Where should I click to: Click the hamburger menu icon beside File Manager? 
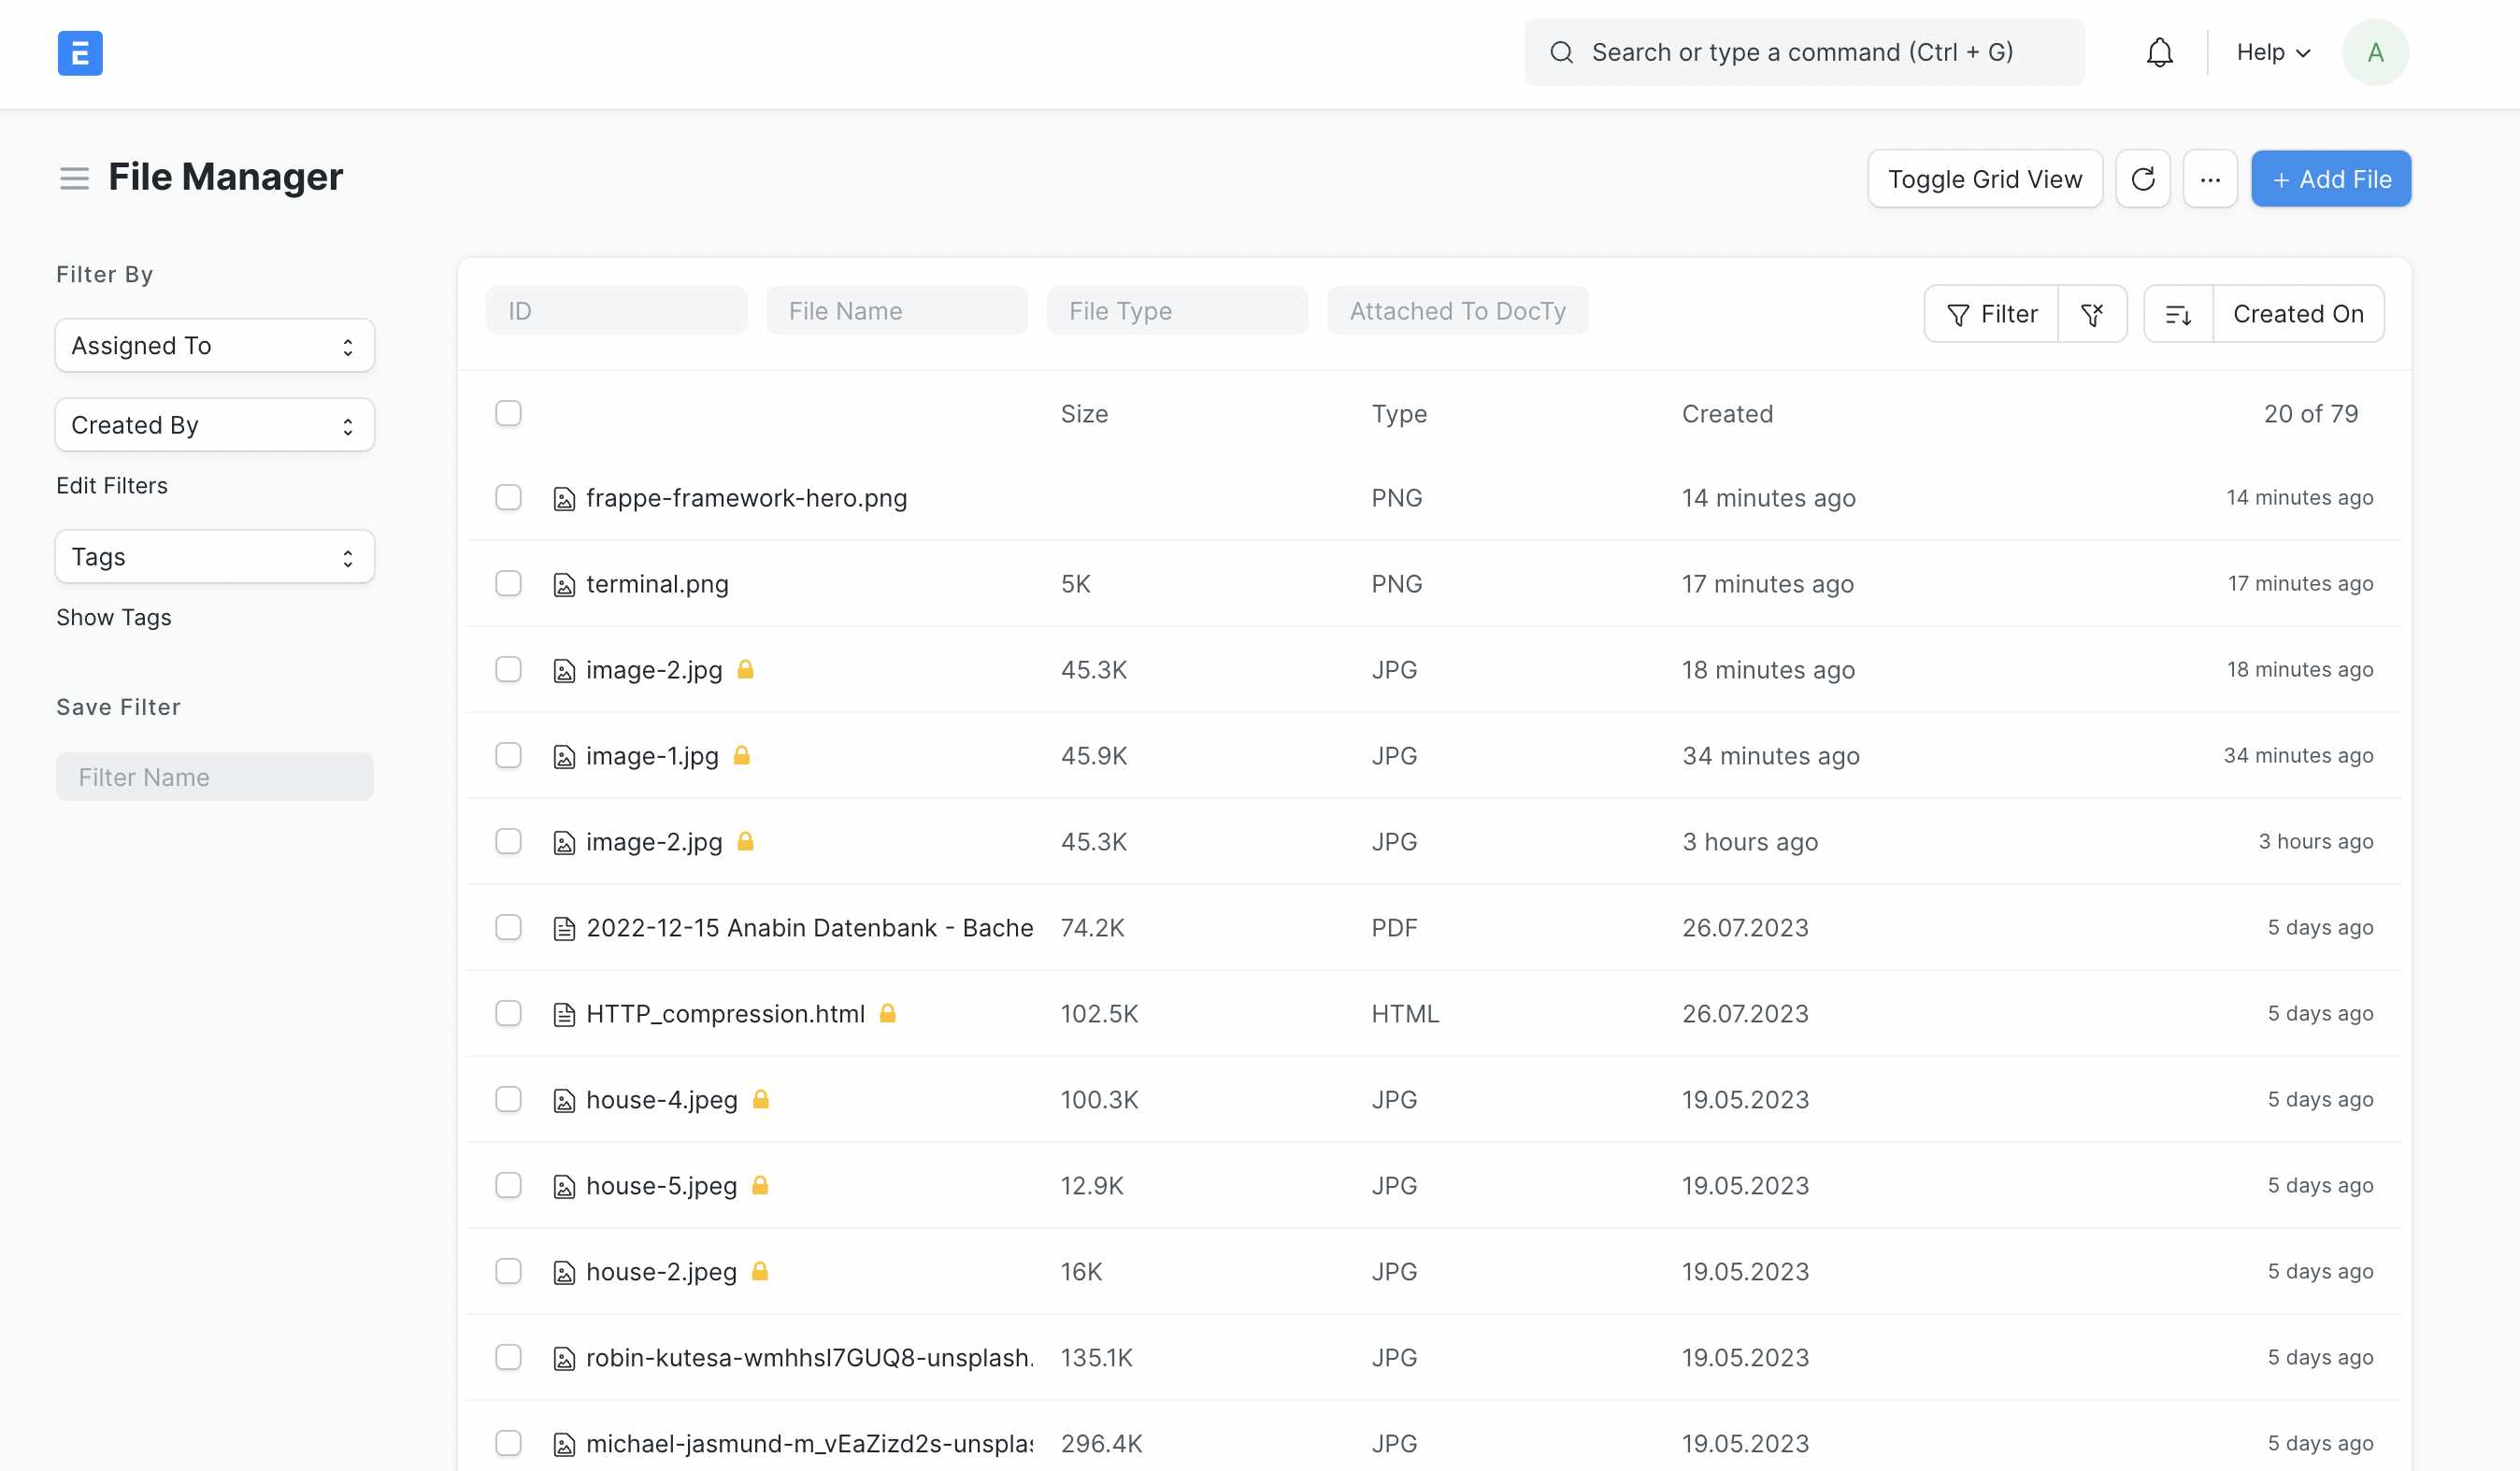[74, 175]
